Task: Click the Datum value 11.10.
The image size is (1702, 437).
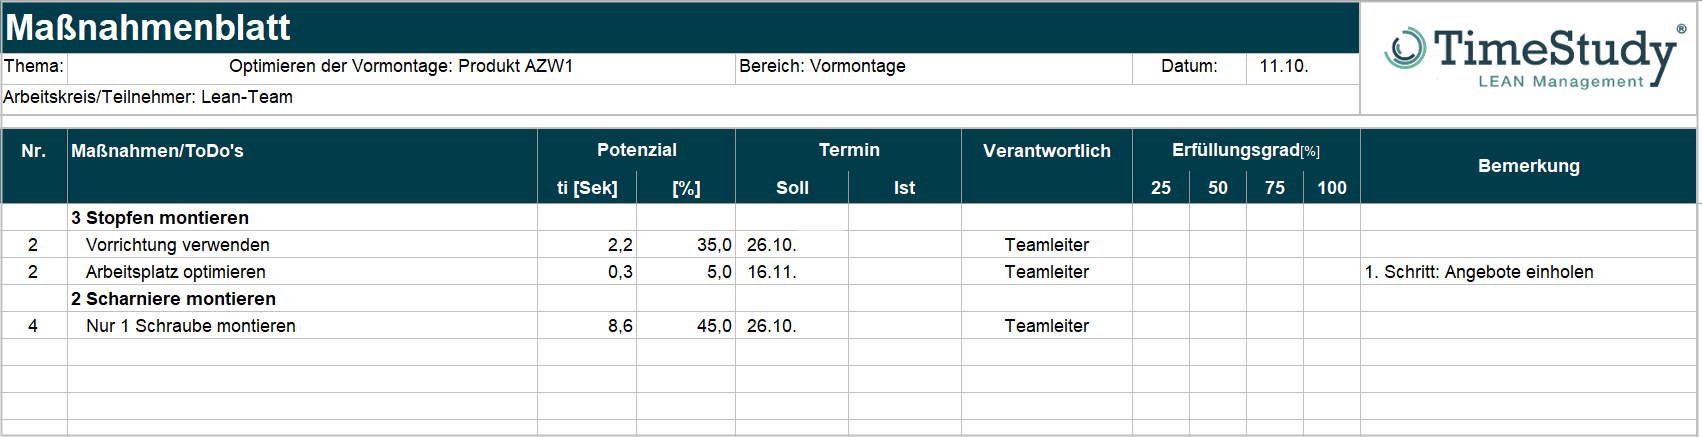Action: tap(1284, 67)
